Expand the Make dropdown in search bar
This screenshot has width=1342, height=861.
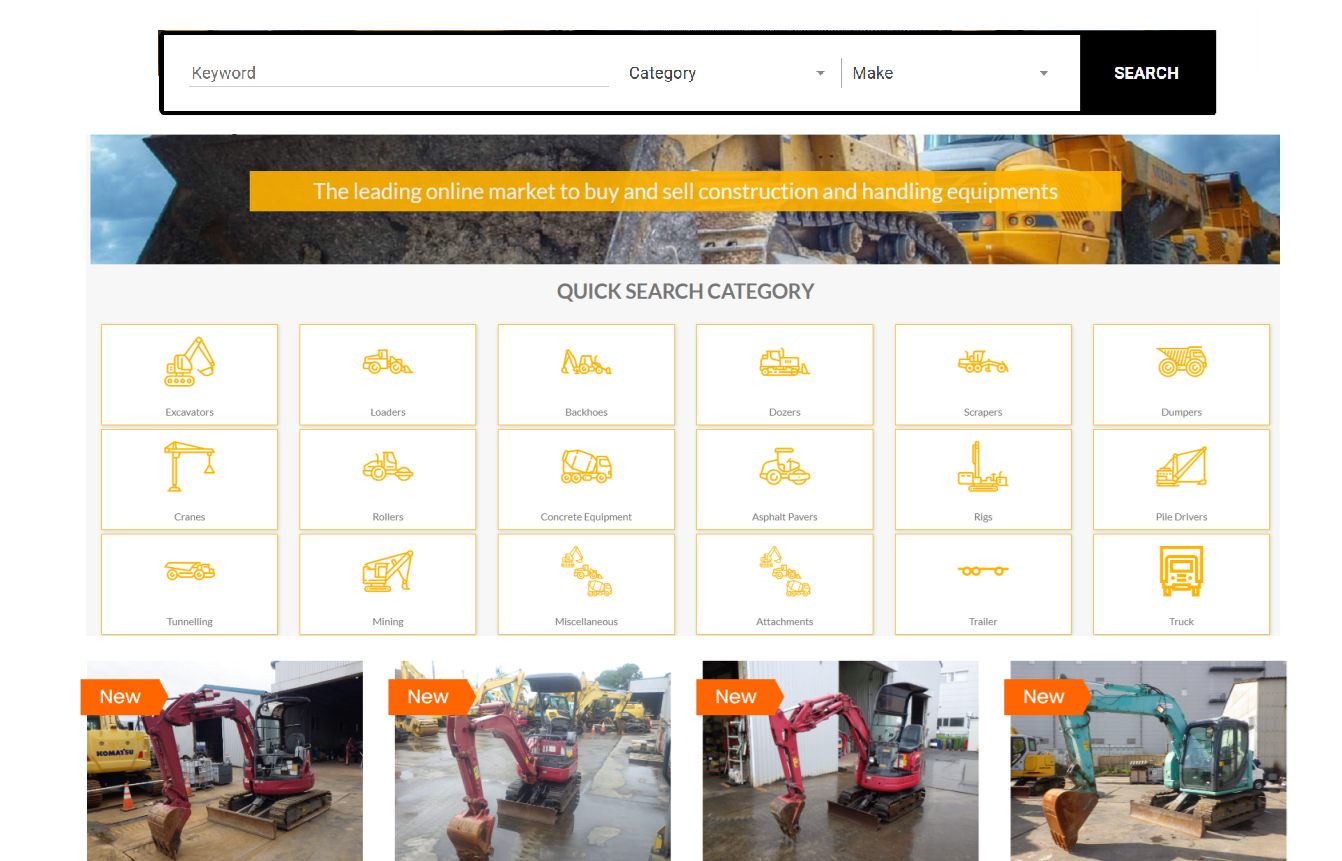click(951, 73)
